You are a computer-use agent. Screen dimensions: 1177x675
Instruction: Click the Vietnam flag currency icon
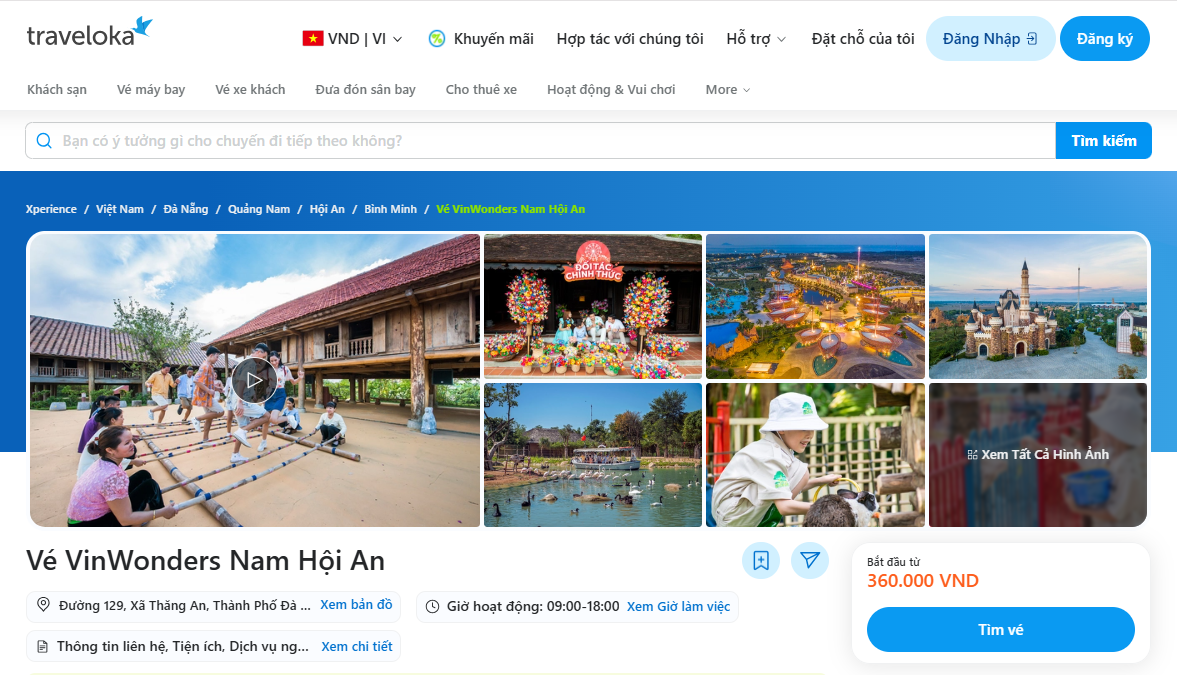313,38
